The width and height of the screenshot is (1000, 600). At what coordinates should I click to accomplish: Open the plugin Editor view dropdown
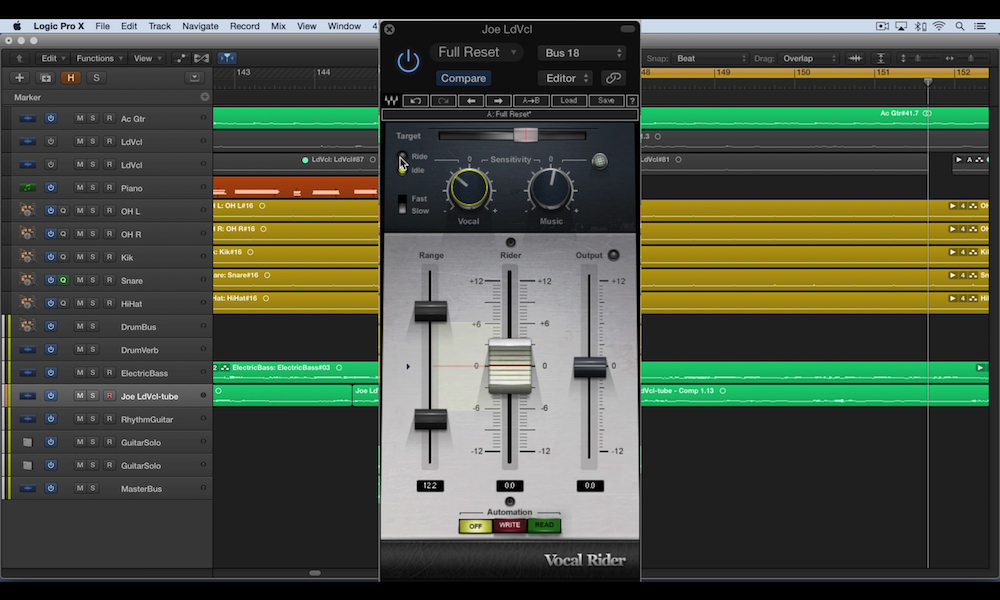coord(566,78)
